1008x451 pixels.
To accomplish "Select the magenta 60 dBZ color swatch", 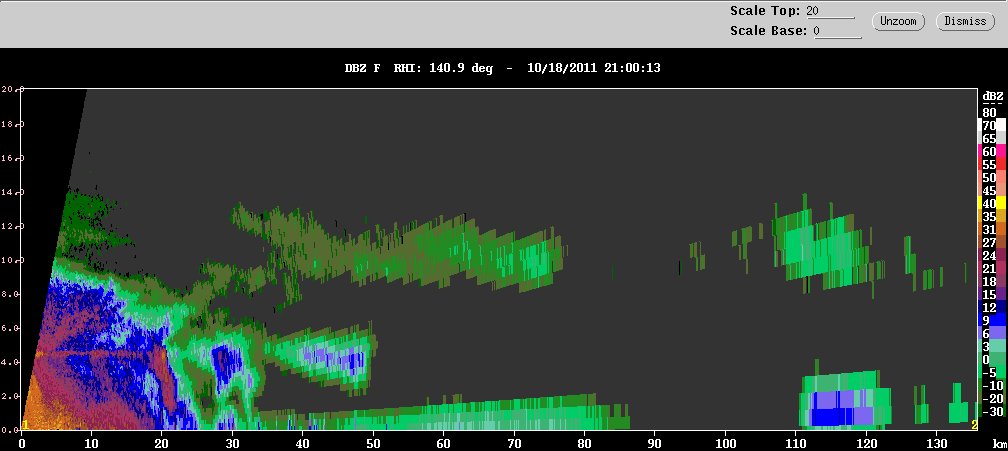I will [1001, 152].
